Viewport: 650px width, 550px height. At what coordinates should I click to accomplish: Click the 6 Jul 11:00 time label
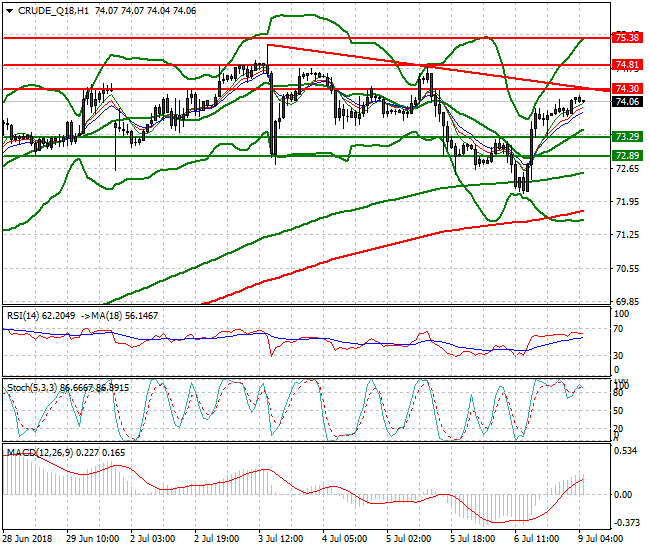coord(536,539)
